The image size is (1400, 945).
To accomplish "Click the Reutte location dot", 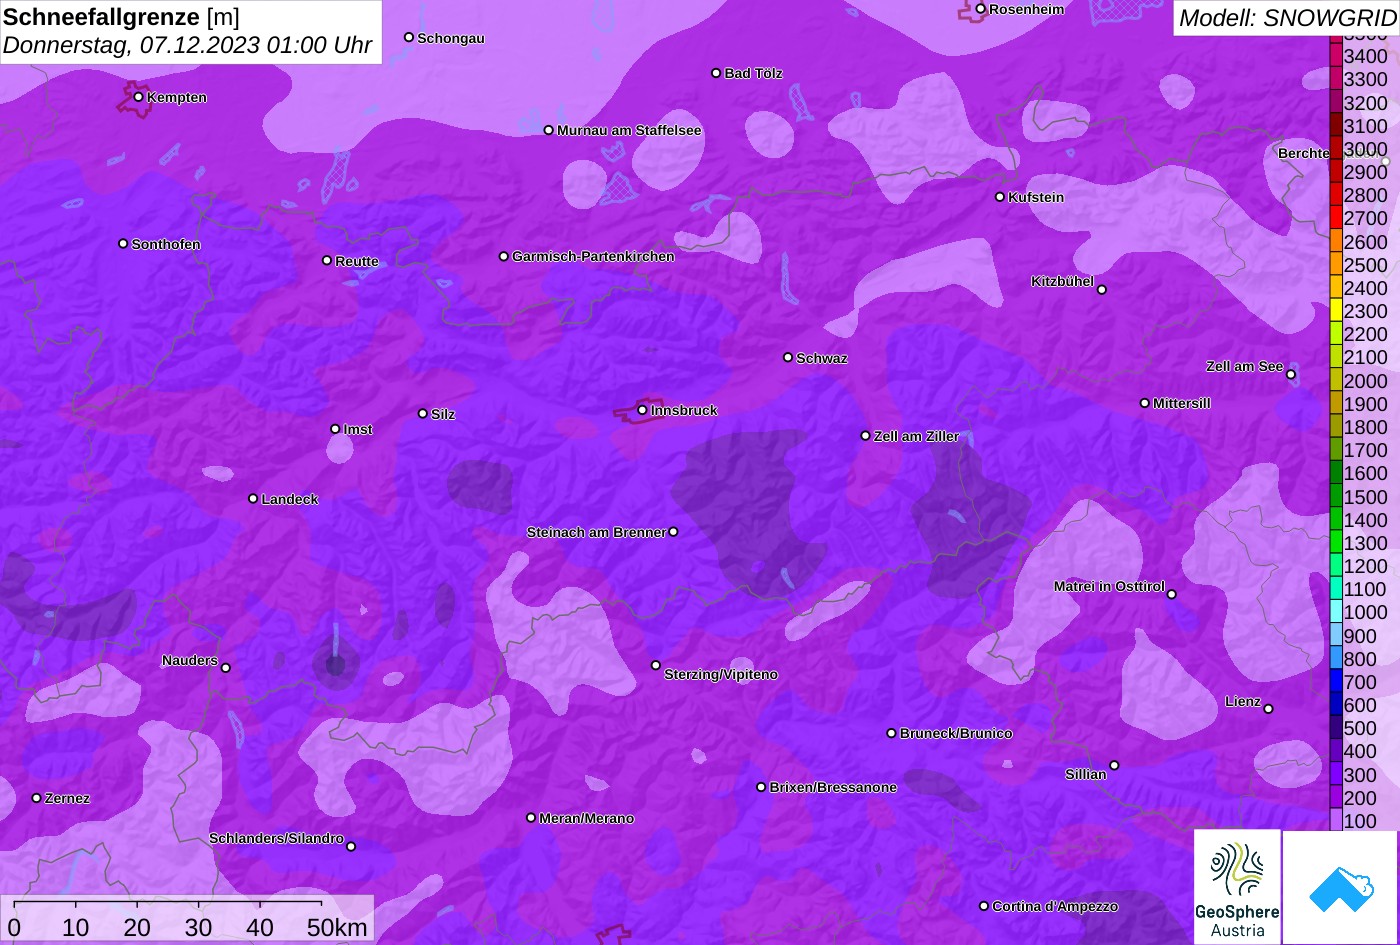I will pos(327,260).
